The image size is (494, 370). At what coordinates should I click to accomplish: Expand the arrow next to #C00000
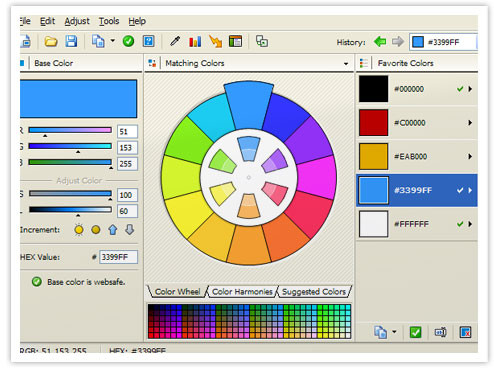point(470,123)
